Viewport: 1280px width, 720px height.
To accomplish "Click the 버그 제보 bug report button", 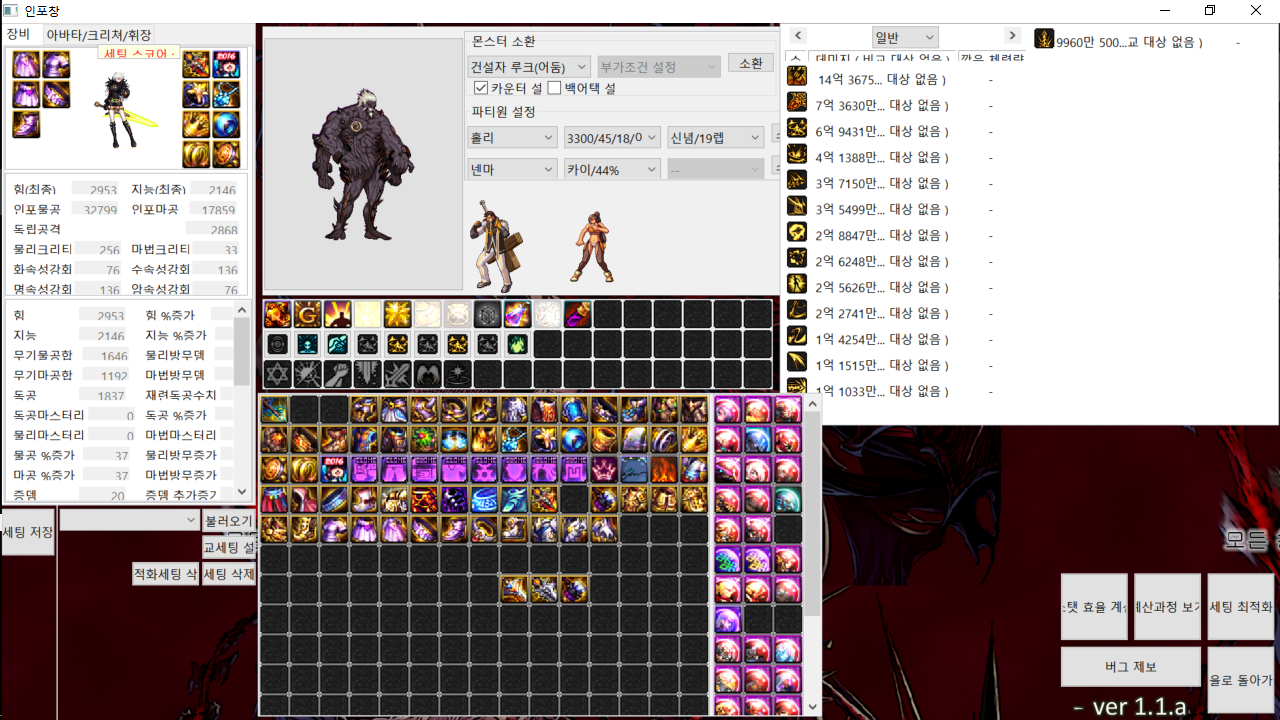I will coord(1131,666).
